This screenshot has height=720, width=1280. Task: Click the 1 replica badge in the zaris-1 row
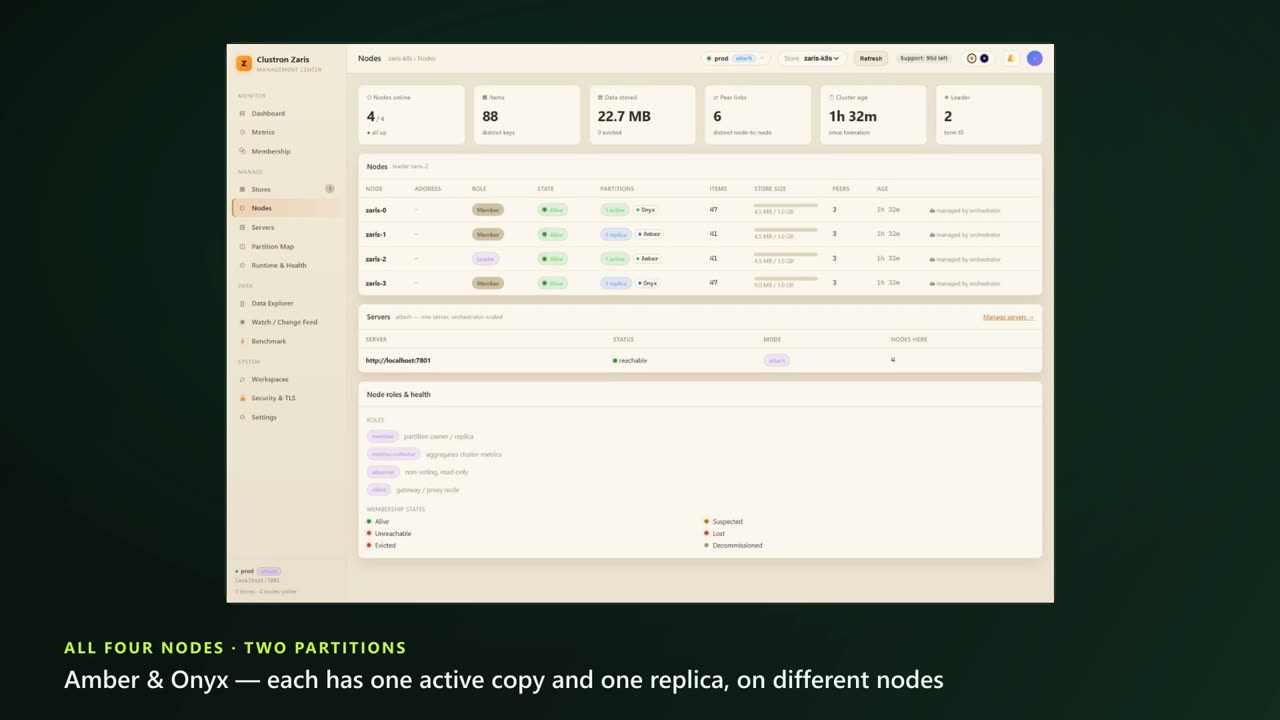[x=615, y=234]
